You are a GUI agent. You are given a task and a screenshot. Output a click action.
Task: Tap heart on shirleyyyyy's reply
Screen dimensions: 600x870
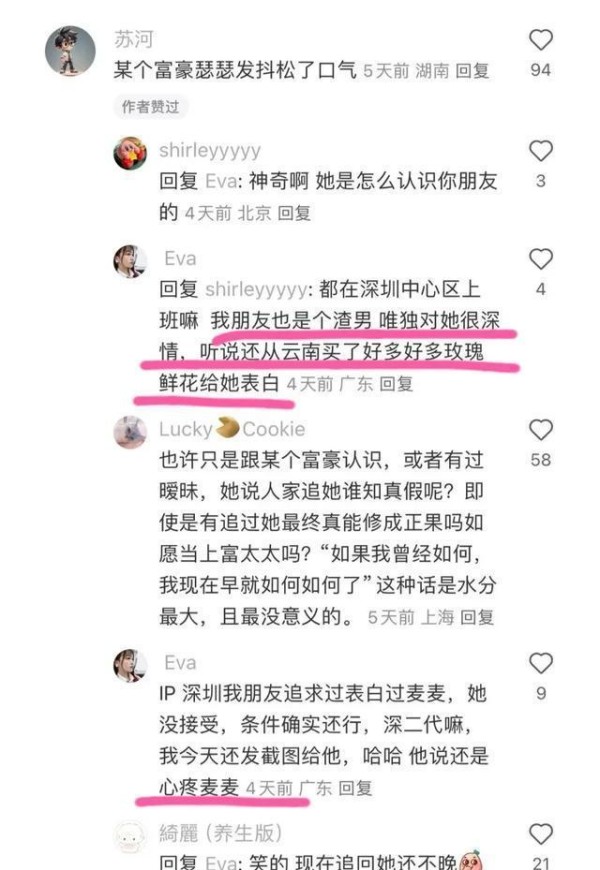[541, 151]
